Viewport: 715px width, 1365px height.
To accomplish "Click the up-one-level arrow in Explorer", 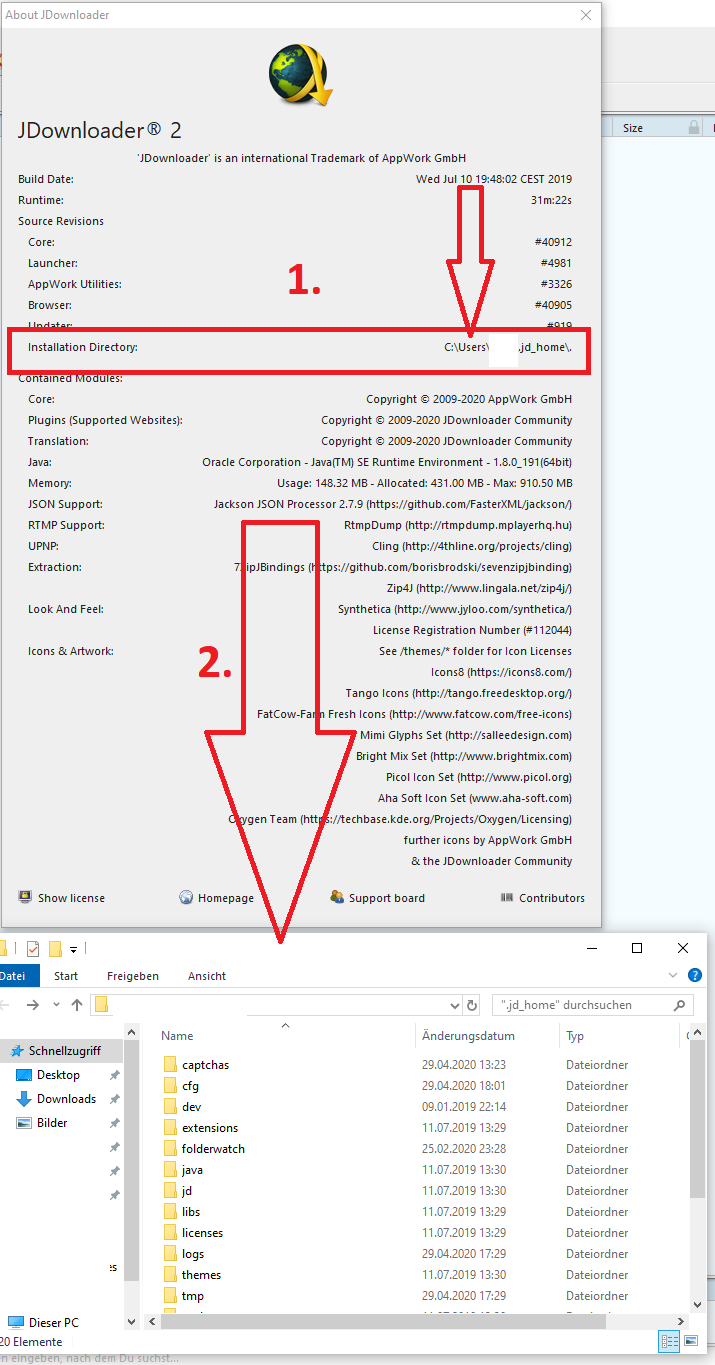I will (x=77, y=1005).
